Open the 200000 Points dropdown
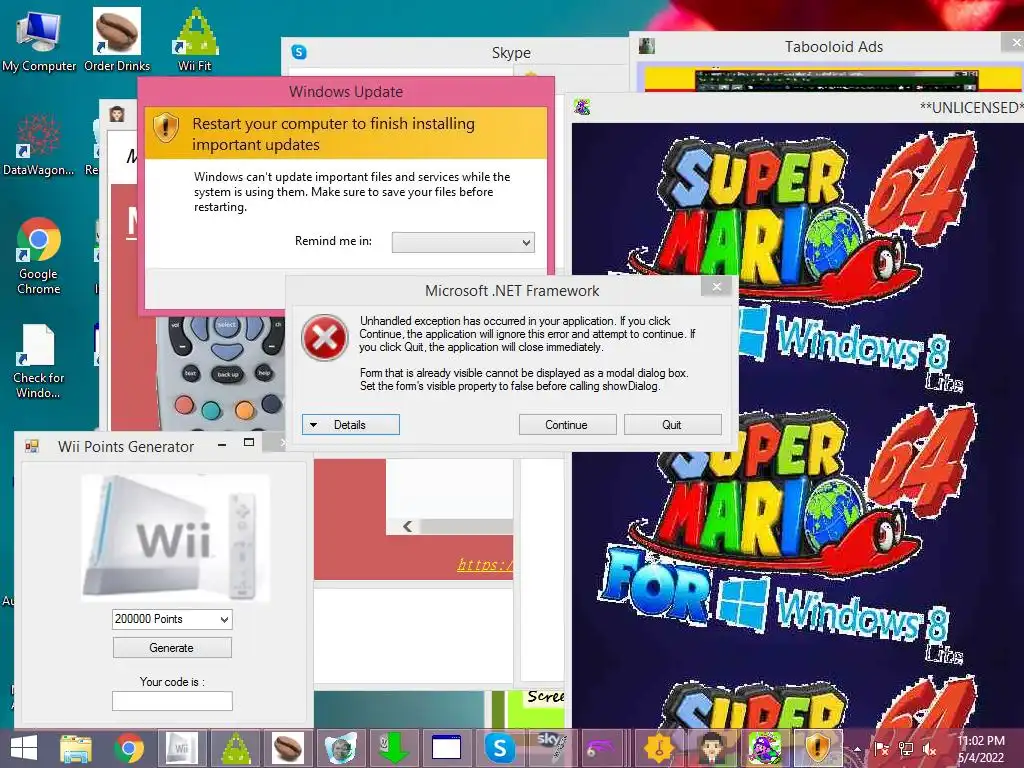 pyautogui.click(x=172, y=619)
